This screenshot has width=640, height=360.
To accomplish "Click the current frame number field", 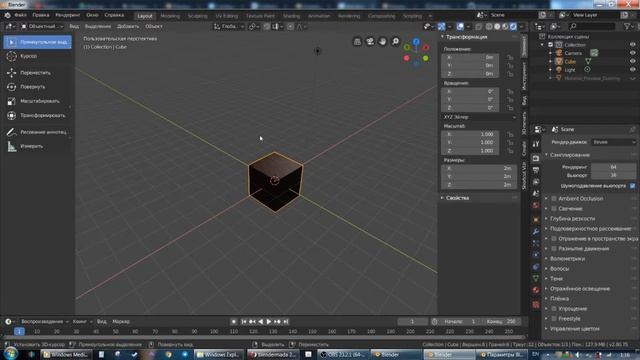I will tap(412, 322).
